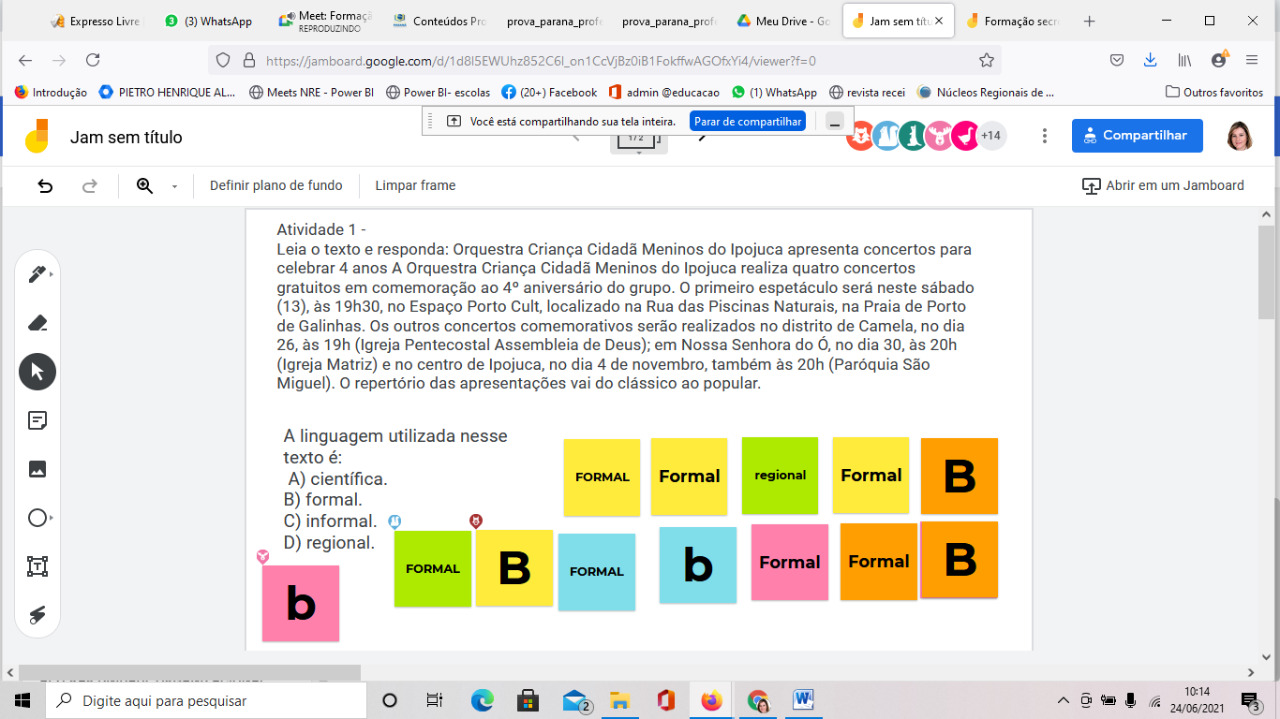Open the Meets NRE - Power BI bookmark
The image size is (1280, 719).
coord(311,92)
